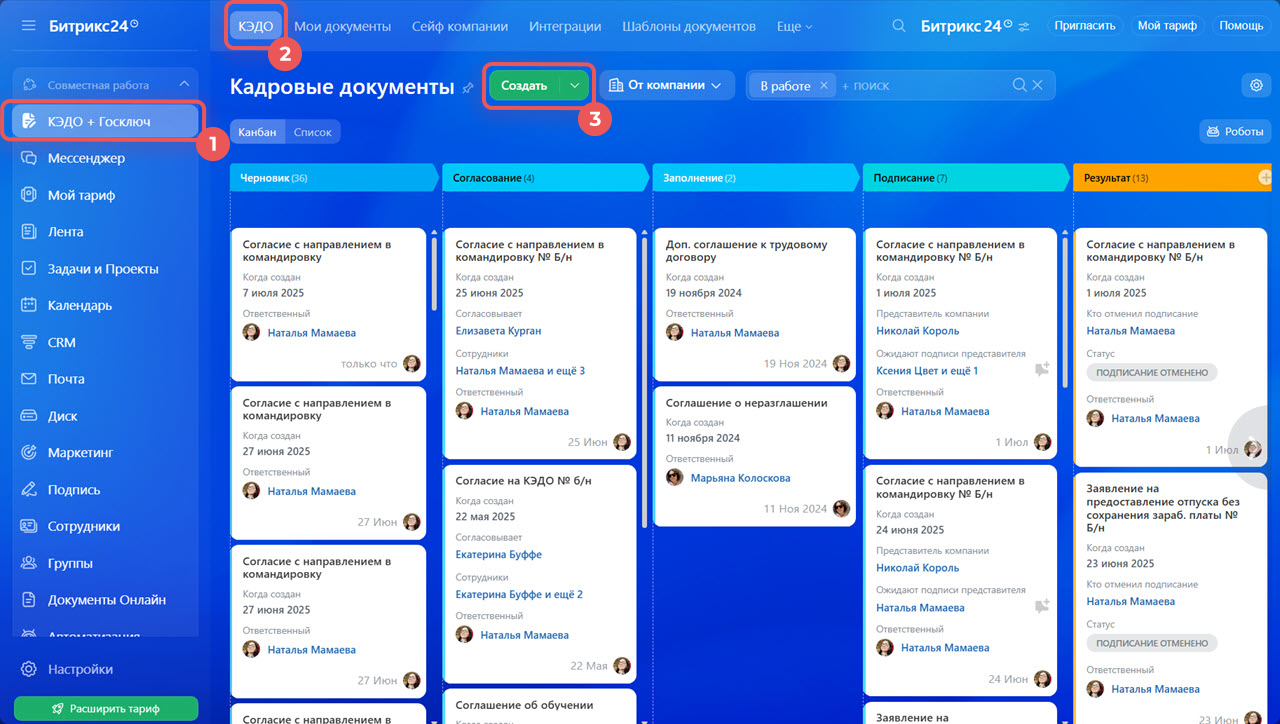Open the Роботы button
The width and height of the screenshot is (1280, 724).
click(x=1236, y=132)
